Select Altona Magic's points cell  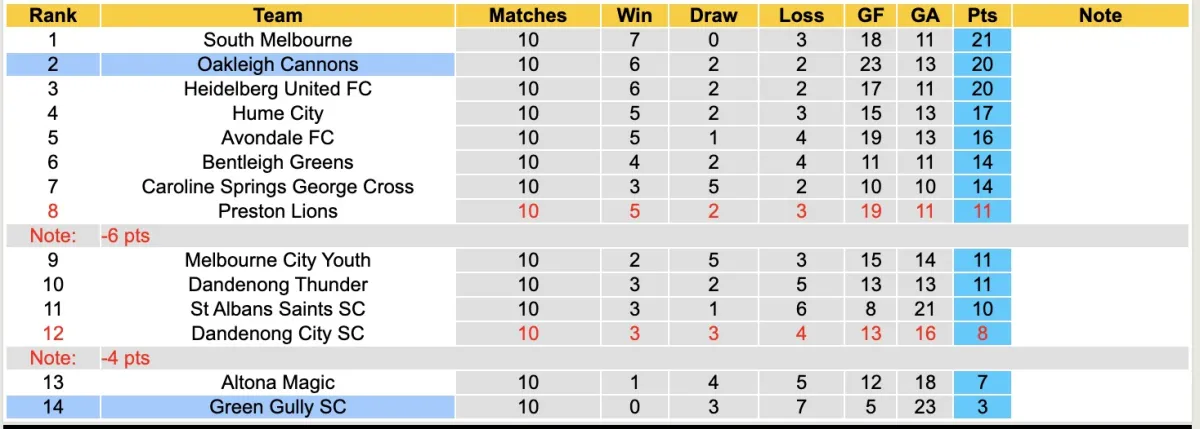pyautogui.click(x=982, y=382)
